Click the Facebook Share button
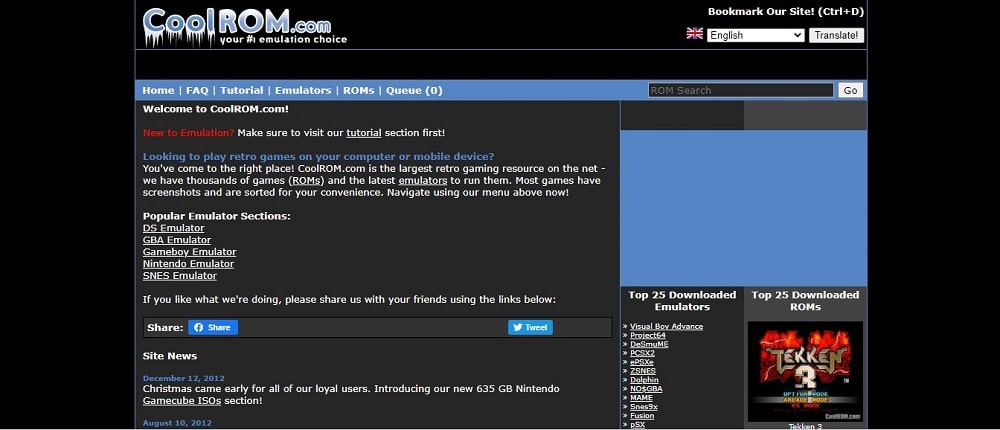This screenshot has height=430, width=1000. 213,327
